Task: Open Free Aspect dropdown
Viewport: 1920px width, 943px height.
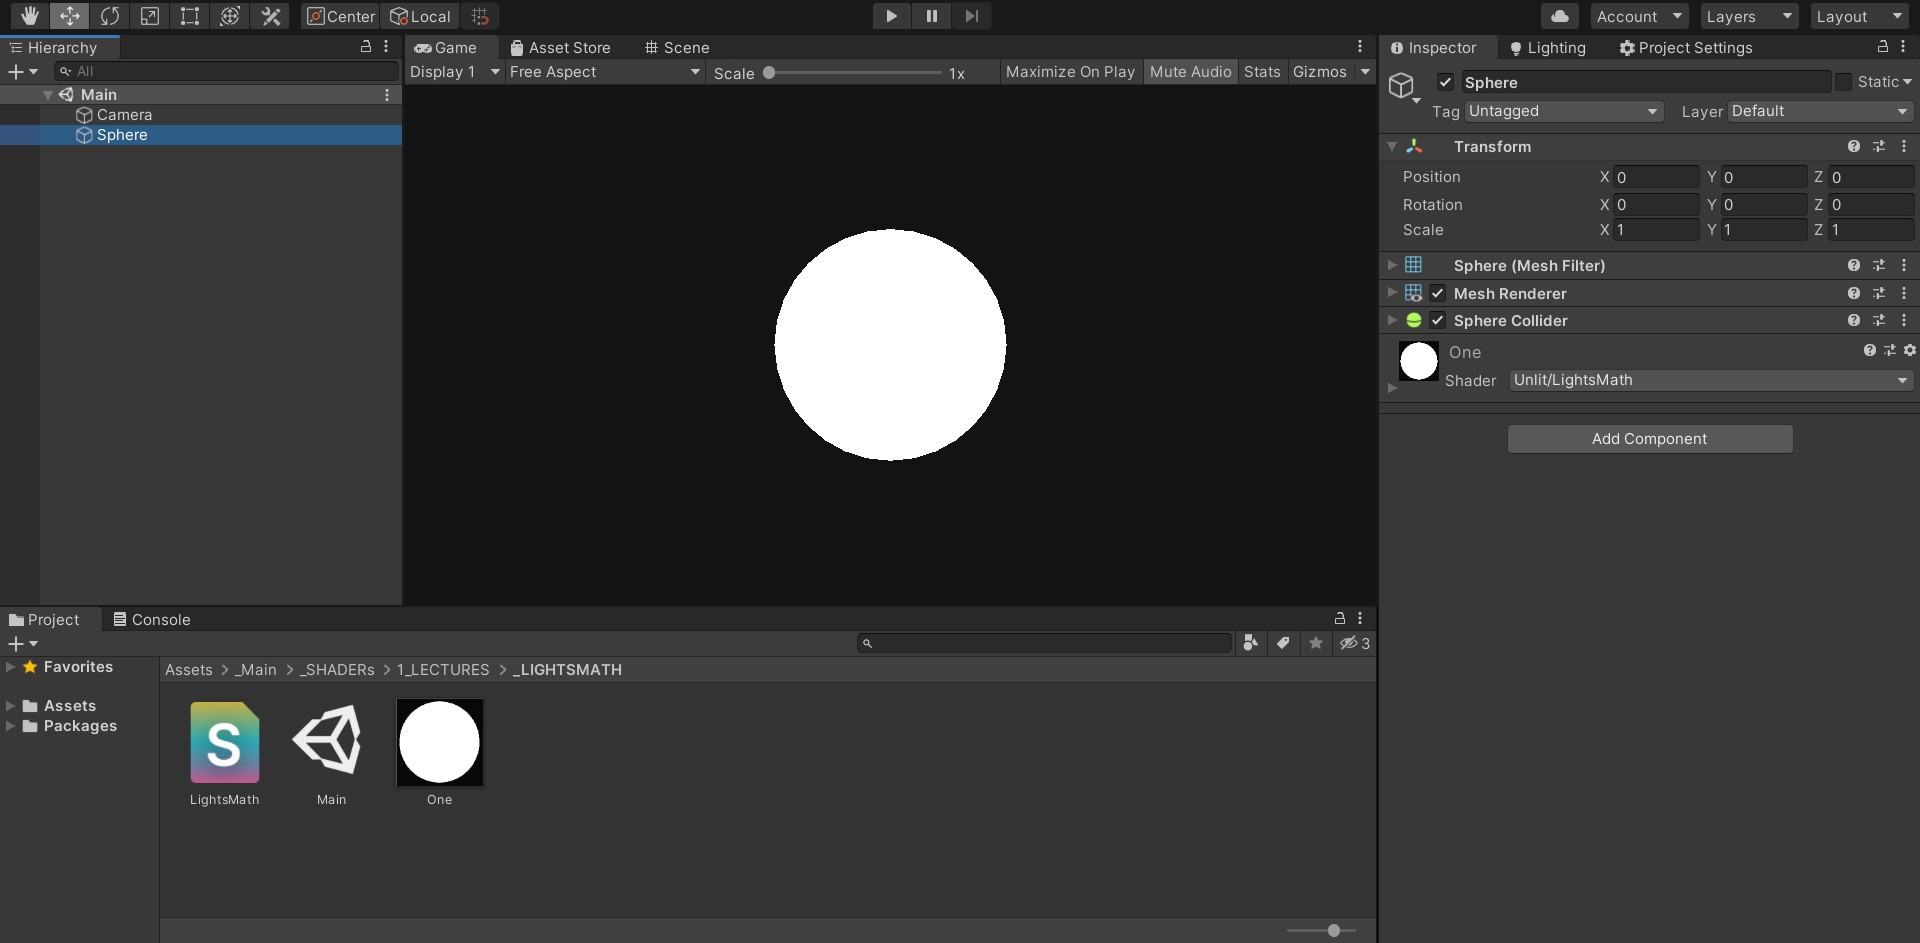Action: click(604, 72)
